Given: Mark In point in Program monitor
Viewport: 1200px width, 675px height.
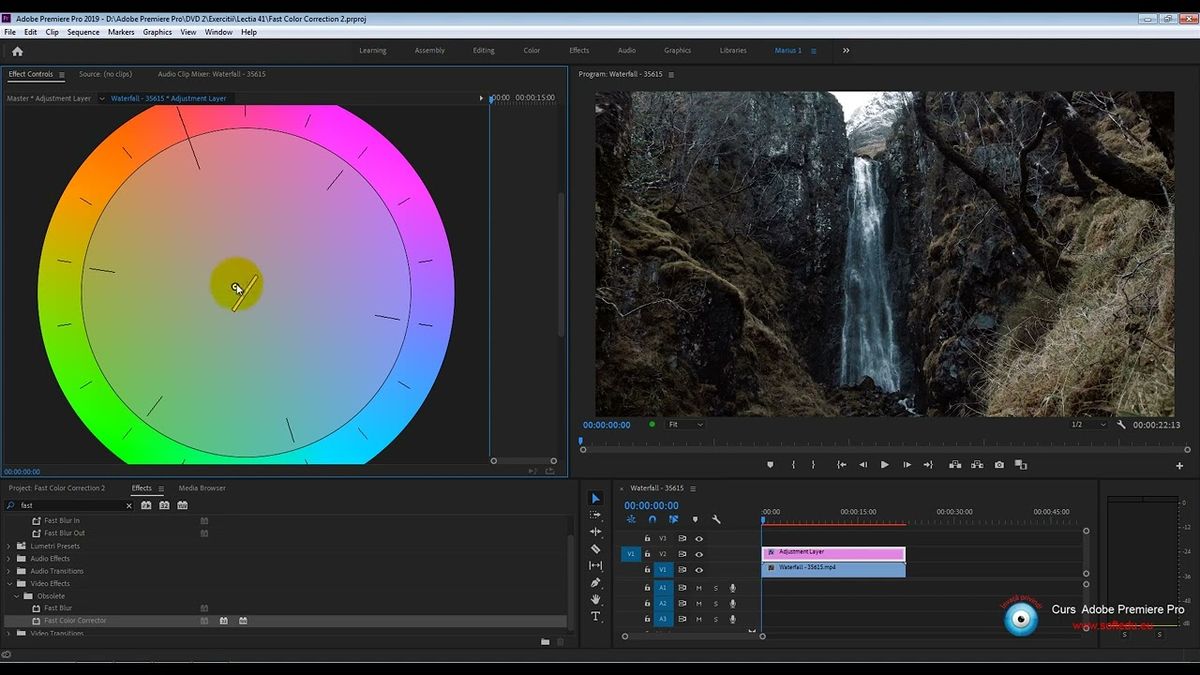Looking at the screenshot, I should coord(793,465).
